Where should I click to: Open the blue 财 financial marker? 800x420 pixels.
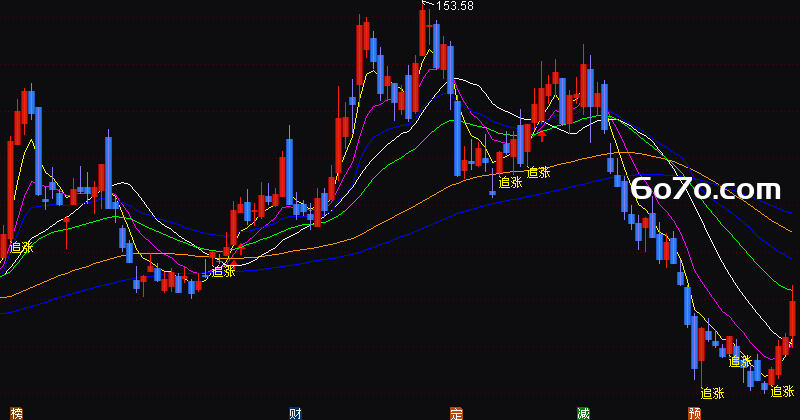click(295, 413)
